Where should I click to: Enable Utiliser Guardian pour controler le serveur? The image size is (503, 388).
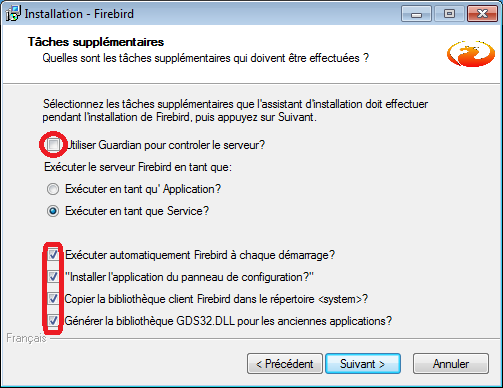[53, 145]
